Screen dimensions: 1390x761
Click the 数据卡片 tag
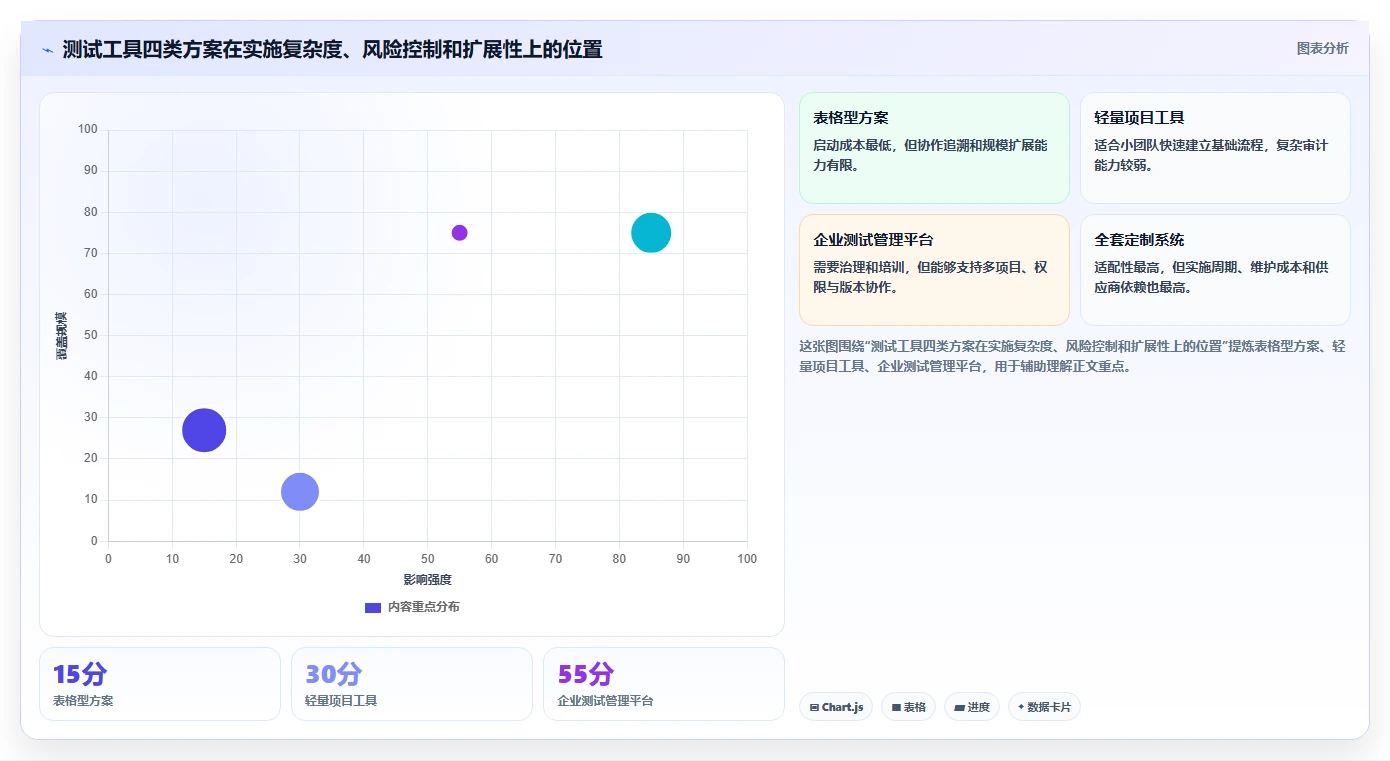click(1044, 707)
